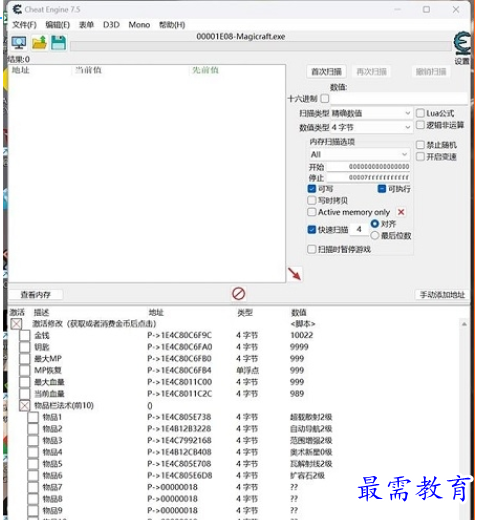This screenshot has width=479, height=520.
Task: Toggle the 十六进制 checkbox
Action: (x=325, y=99)
